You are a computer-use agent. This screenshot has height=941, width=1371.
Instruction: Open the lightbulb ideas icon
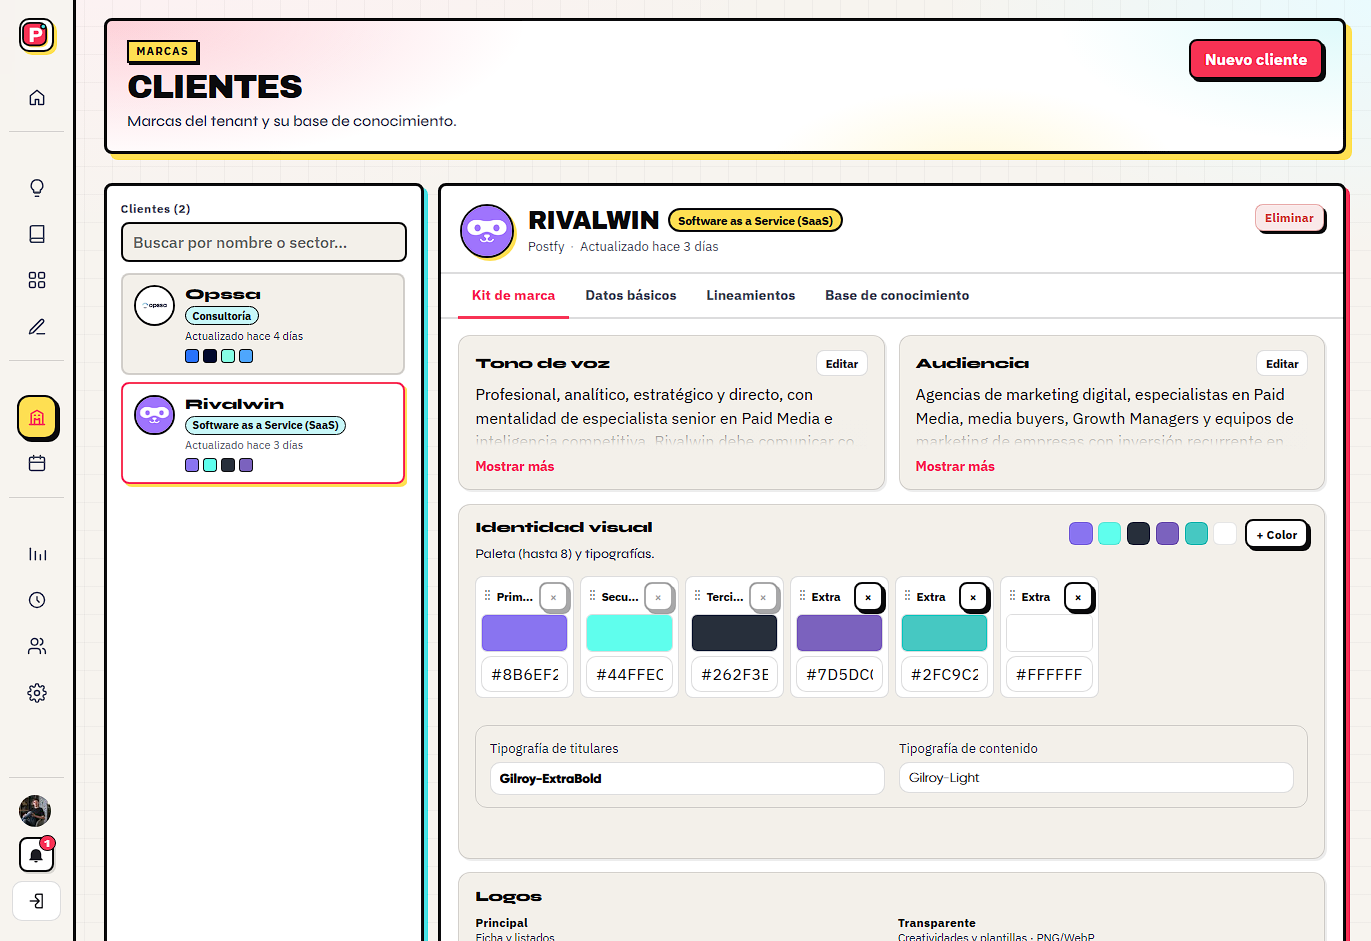(x=37, y=188)
